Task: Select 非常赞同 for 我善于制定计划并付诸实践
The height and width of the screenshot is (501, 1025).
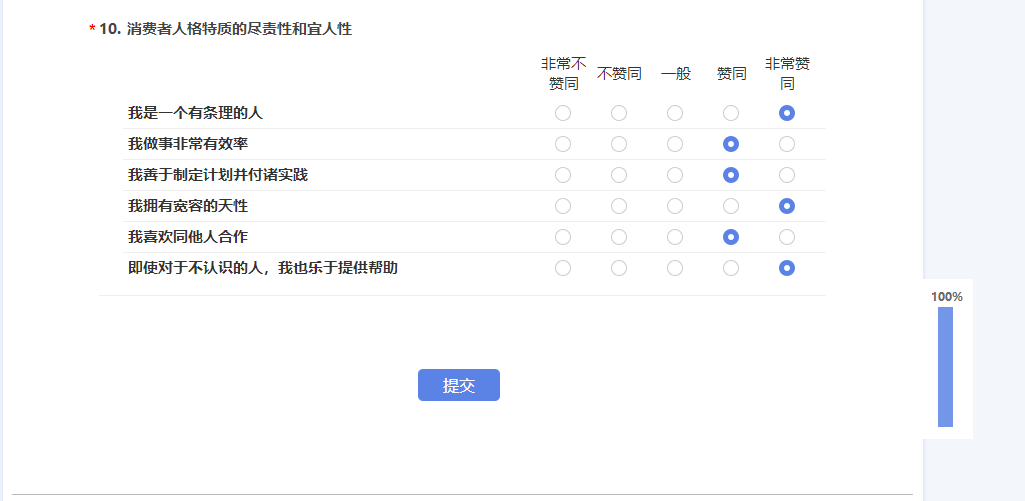Action: 787,175
